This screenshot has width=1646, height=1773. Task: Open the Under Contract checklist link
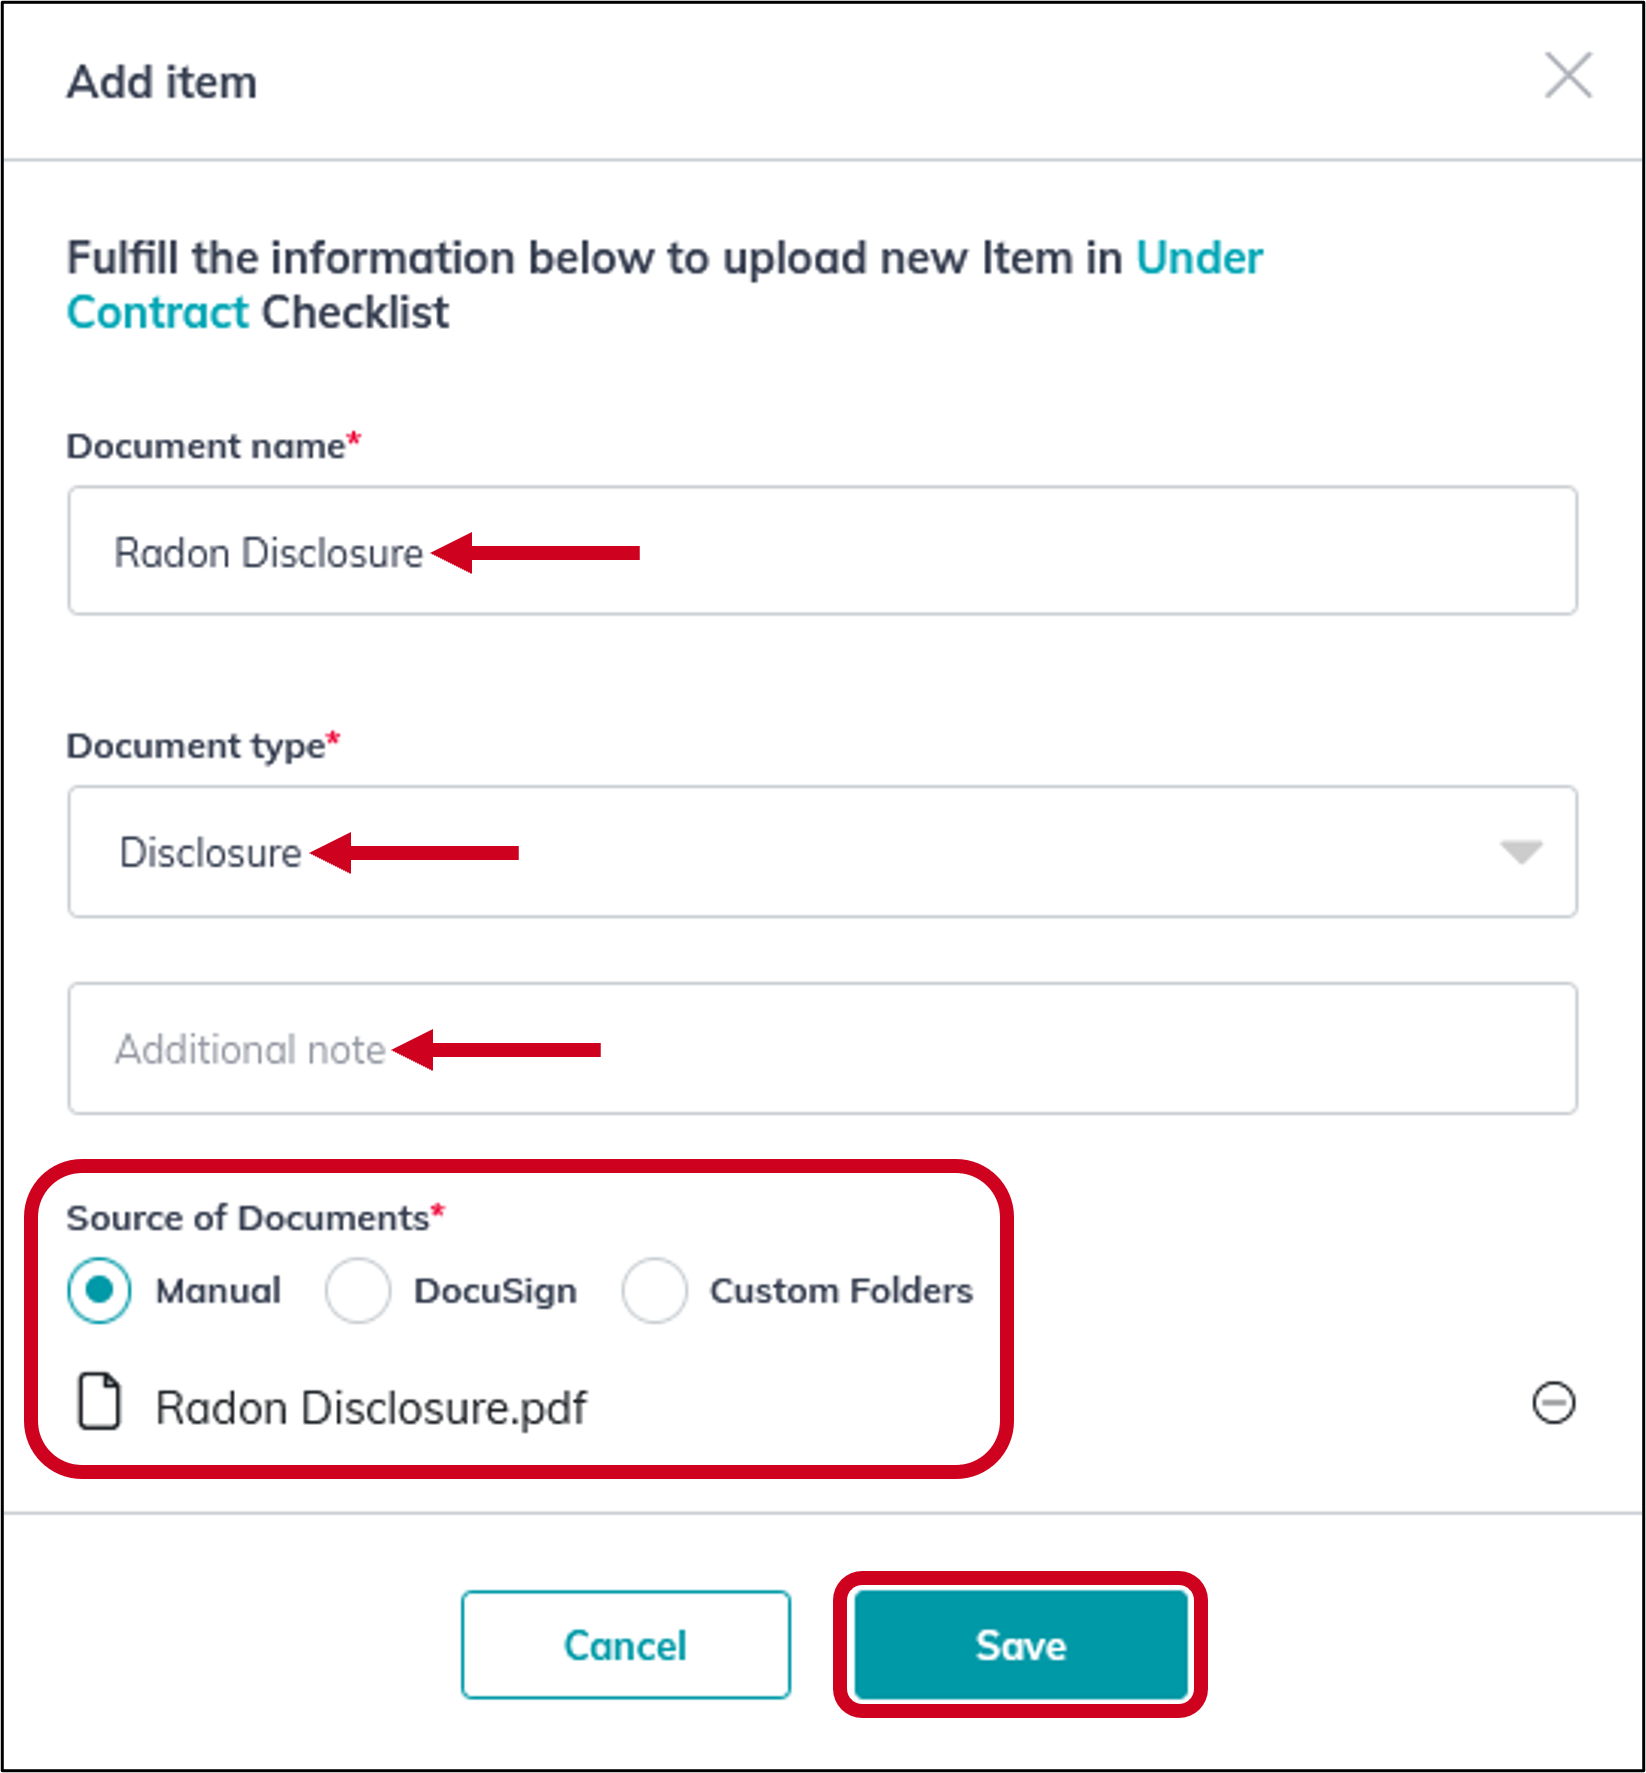pos(1197,257)
